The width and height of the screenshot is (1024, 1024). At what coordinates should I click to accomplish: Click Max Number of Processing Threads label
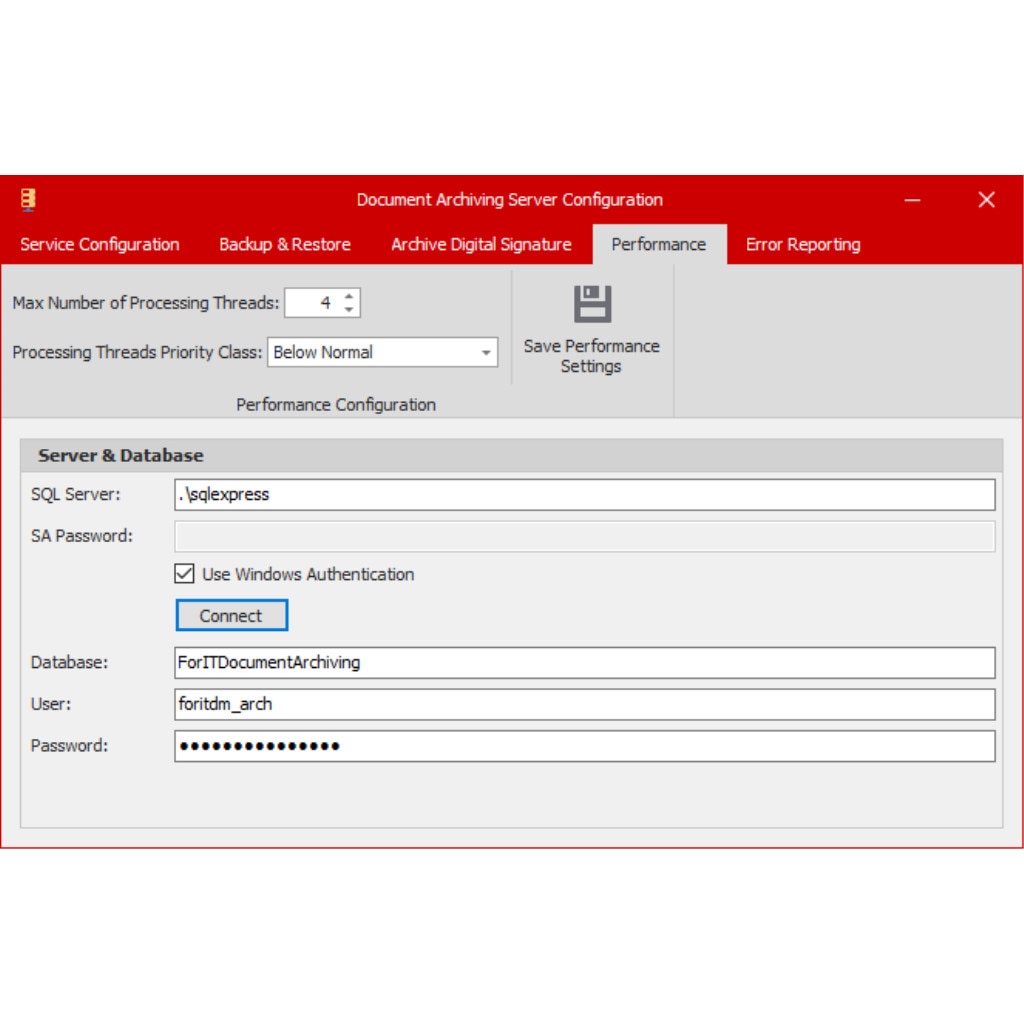146,303
